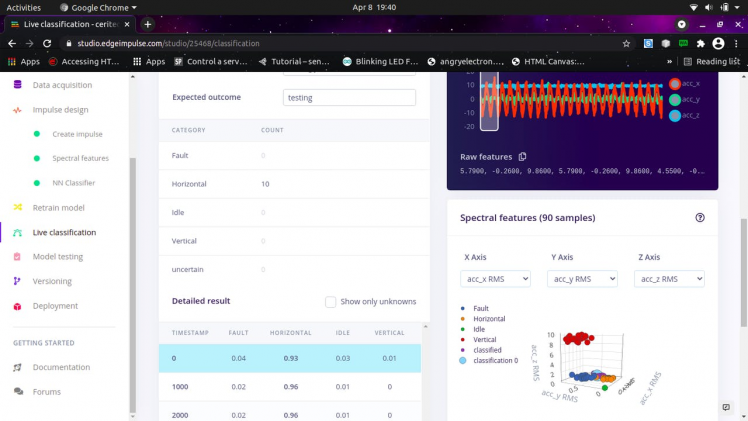Click the Documentation icon
748x421 pixels.
point(18,367)
